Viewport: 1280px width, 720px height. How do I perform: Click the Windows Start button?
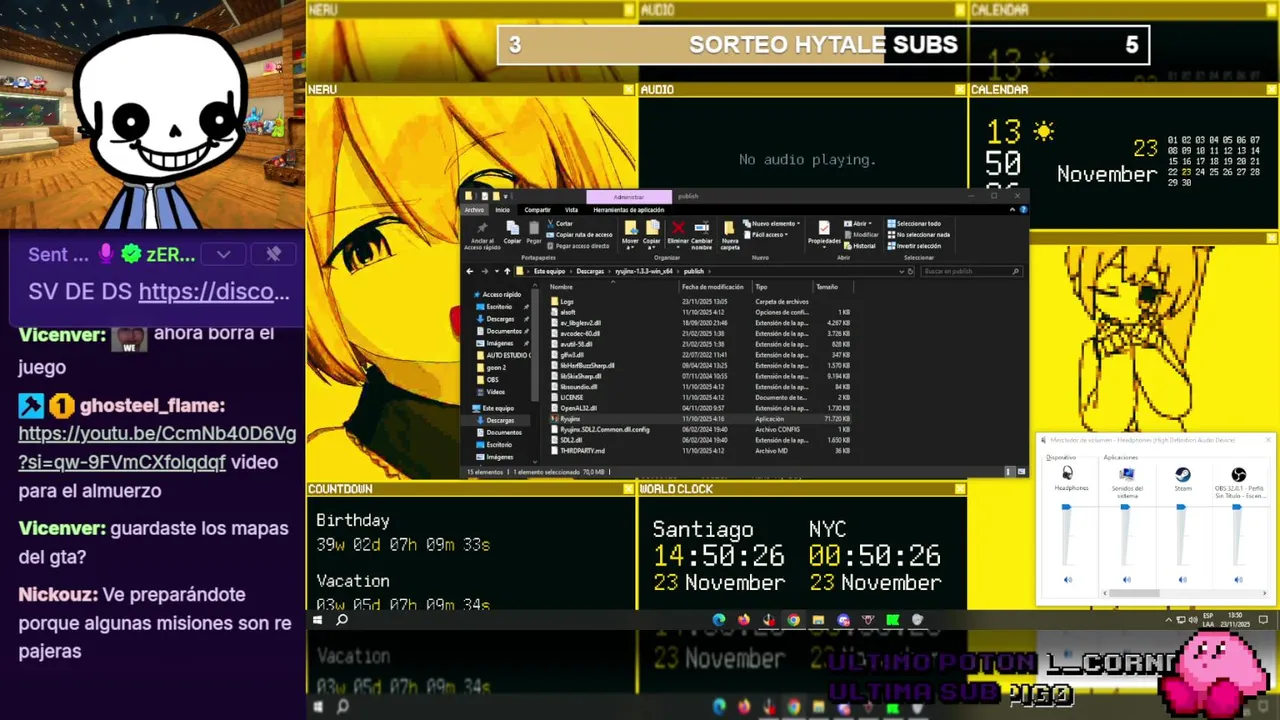coord(318,620)
